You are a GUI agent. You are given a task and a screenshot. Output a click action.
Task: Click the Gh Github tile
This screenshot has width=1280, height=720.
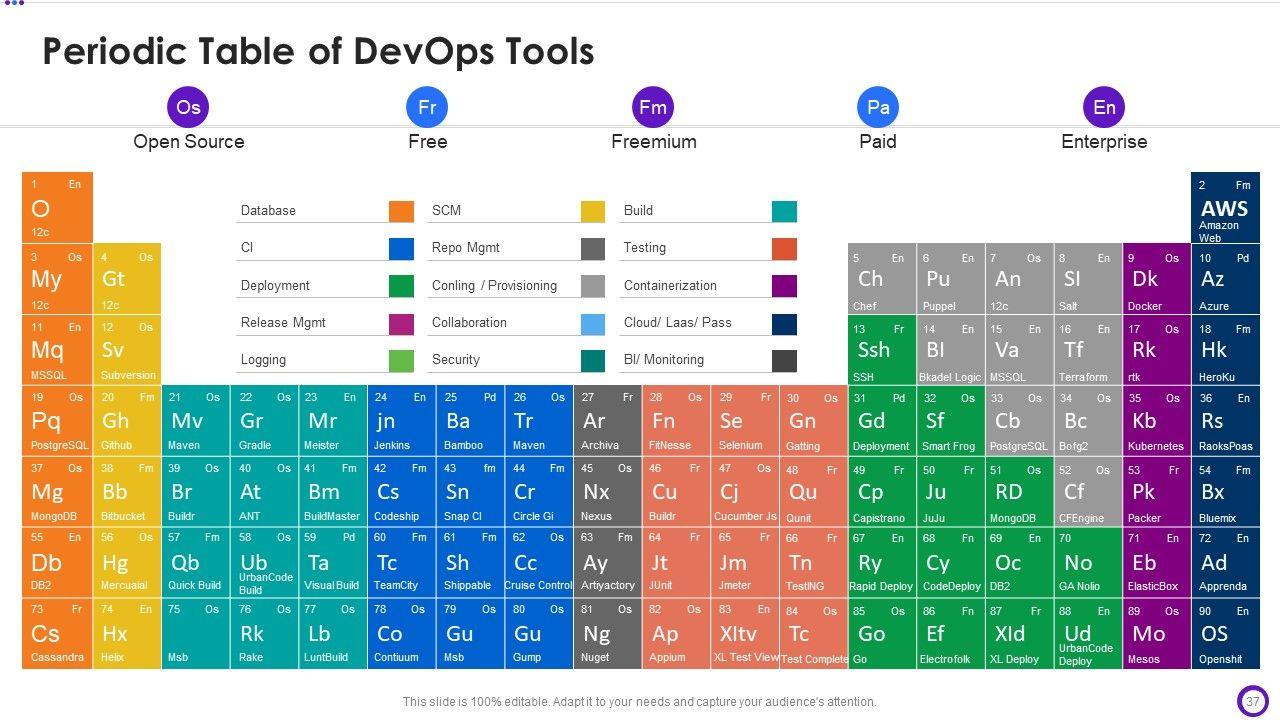(x=127, y=421)
